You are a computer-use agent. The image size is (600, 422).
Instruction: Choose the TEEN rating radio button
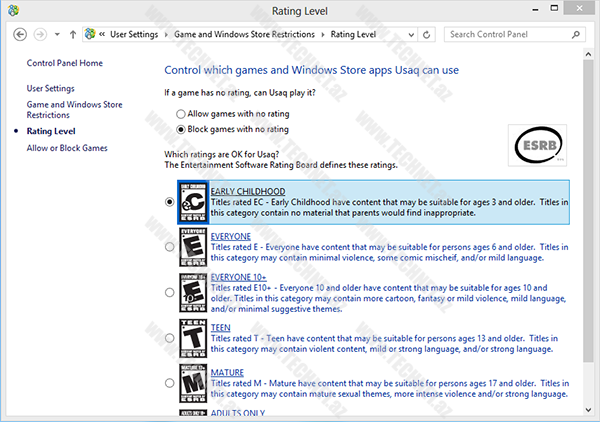pos(169,338)
